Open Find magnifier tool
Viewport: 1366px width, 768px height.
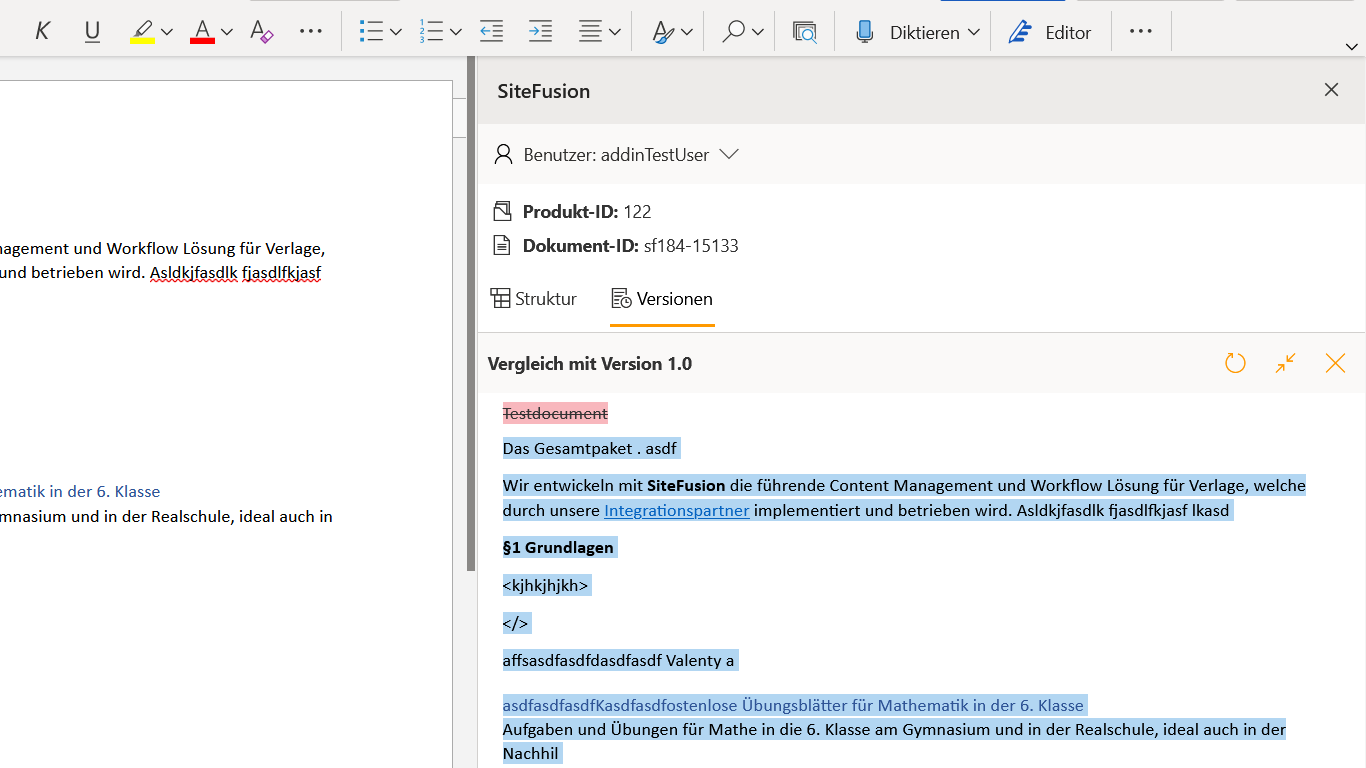pos(734,32)
